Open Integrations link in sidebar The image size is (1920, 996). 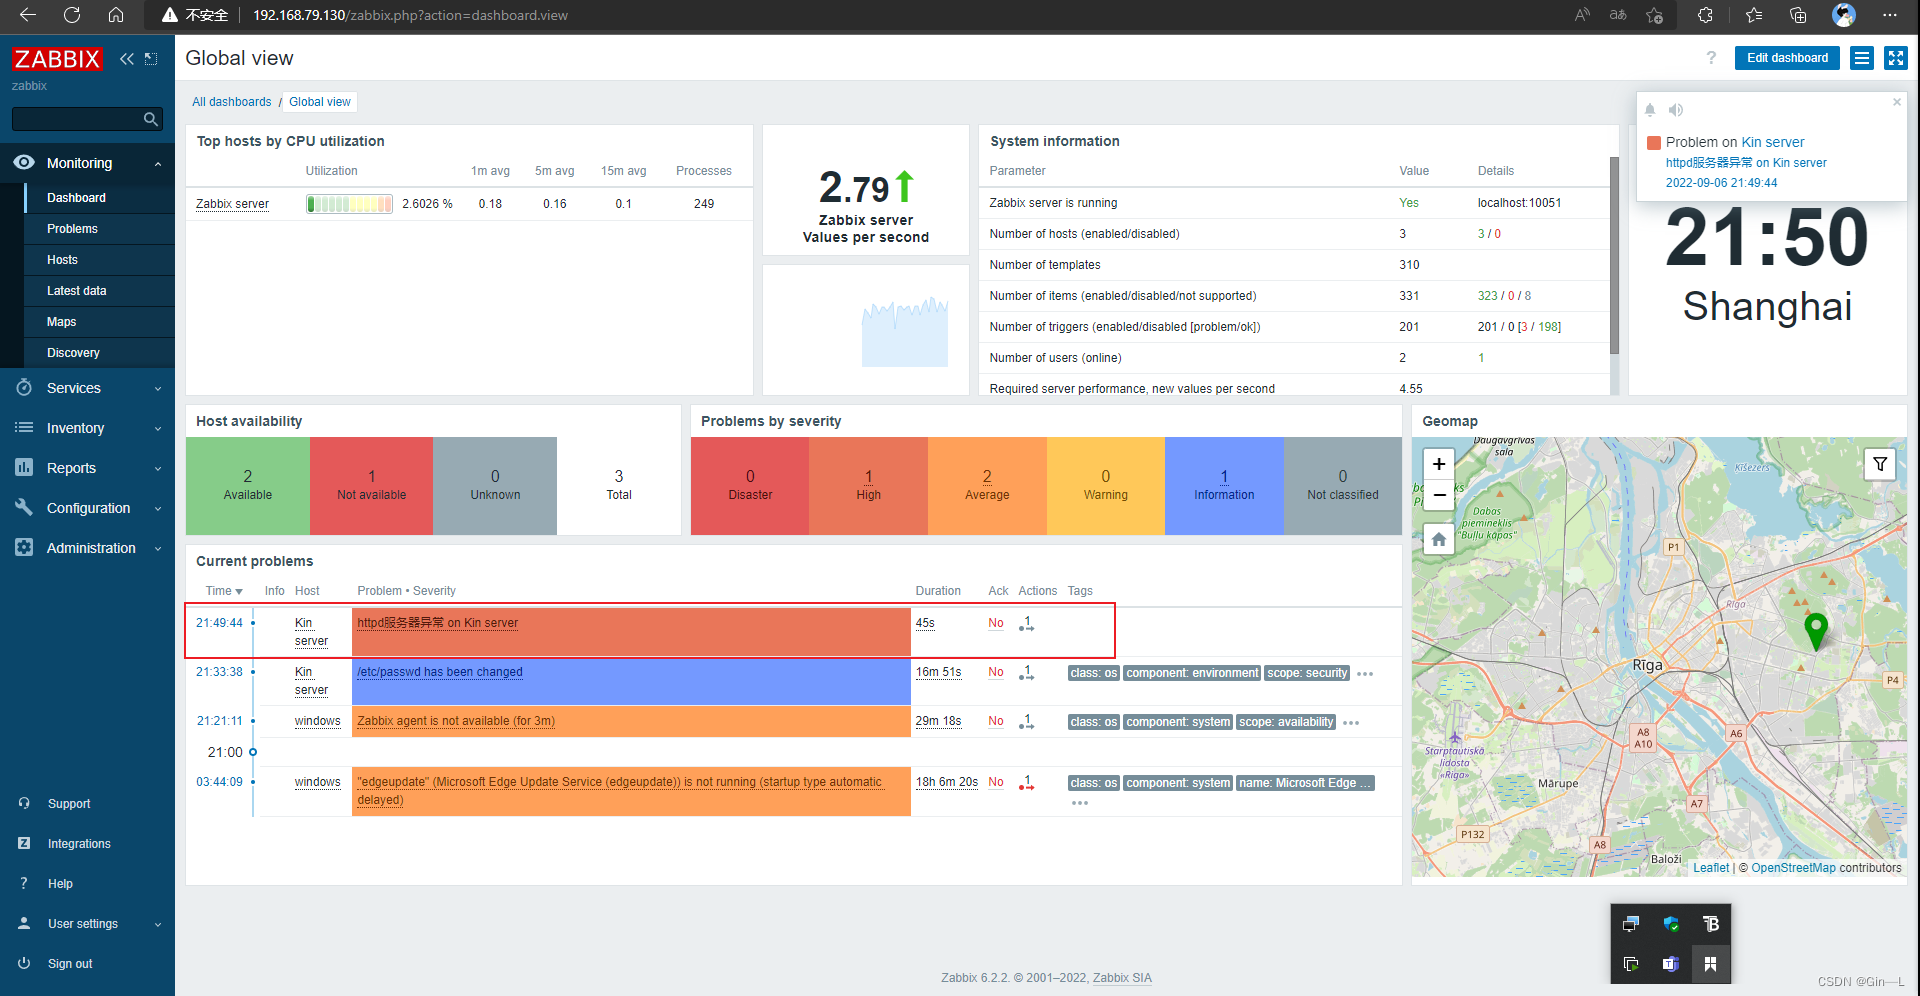click(79, 844)
